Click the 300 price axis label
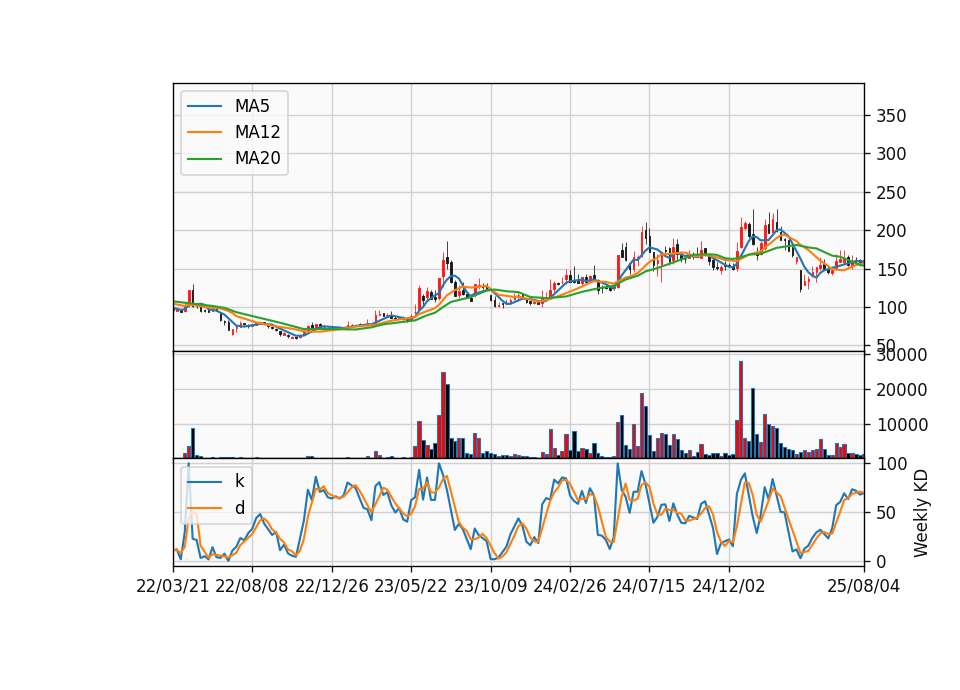The height and width of the screenshot is (690, 960). (891, 154)
